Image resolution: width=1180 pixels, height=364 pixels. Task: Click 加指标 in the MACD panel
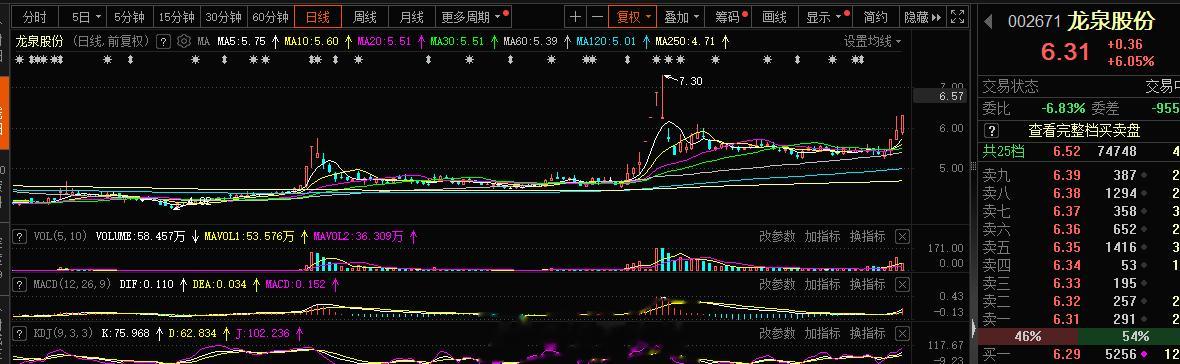[x=822, y=284]
